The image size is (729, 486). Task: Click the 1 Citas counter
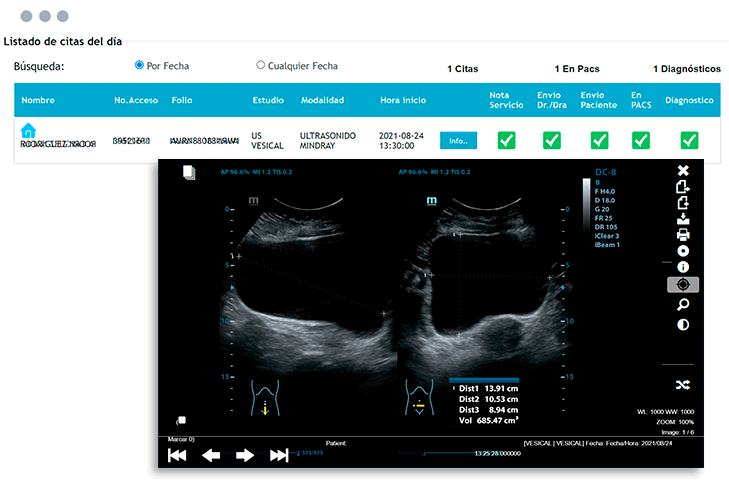point(463,69)
